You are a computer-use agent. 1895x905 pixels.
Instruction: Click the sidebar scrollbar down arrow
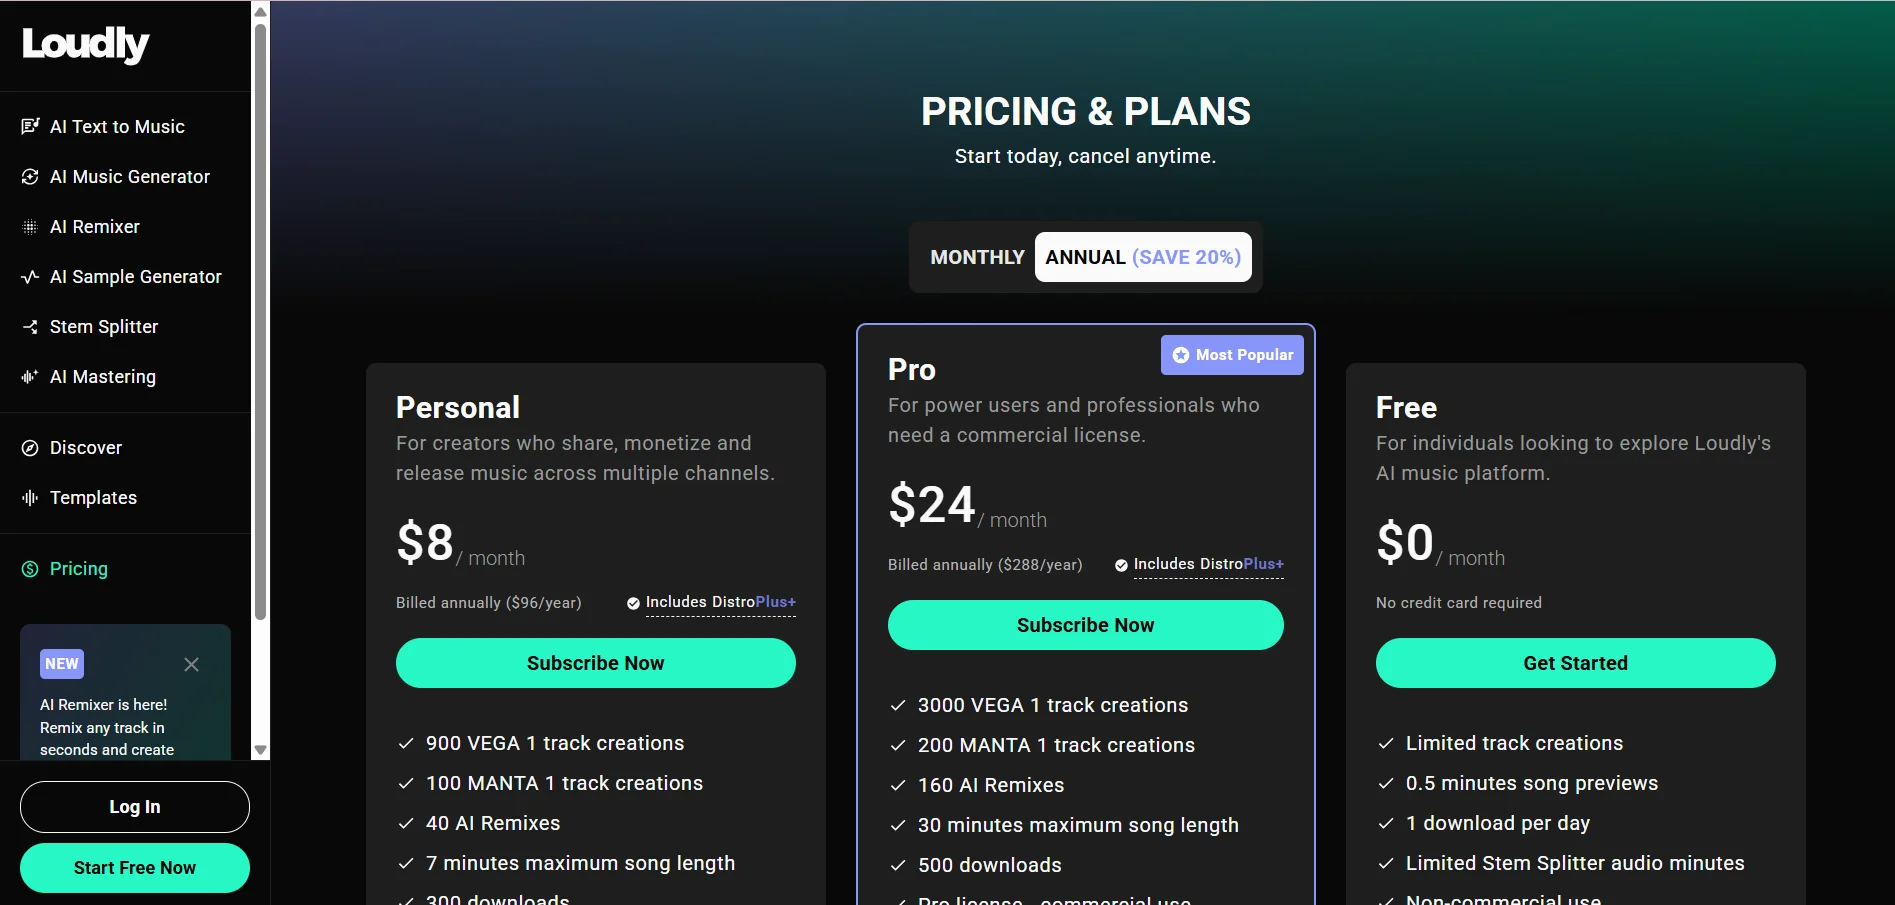(x=260, y=750)
